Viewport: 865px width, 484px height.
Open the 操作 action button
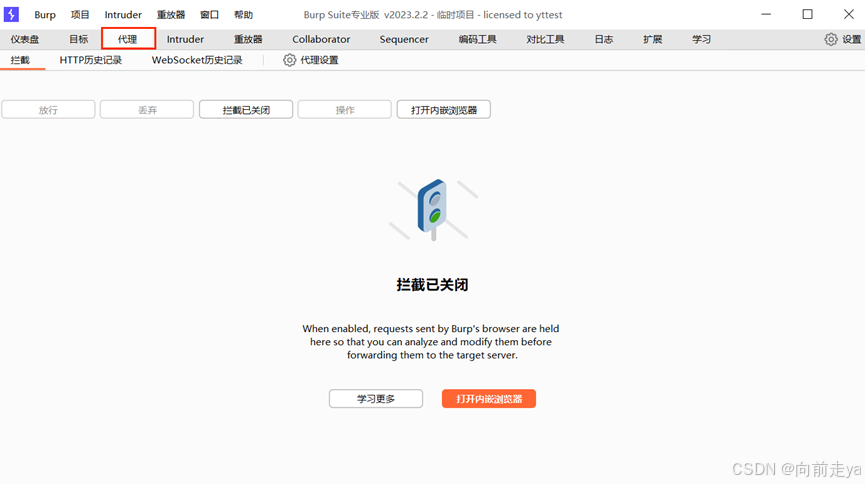point(345,110)
